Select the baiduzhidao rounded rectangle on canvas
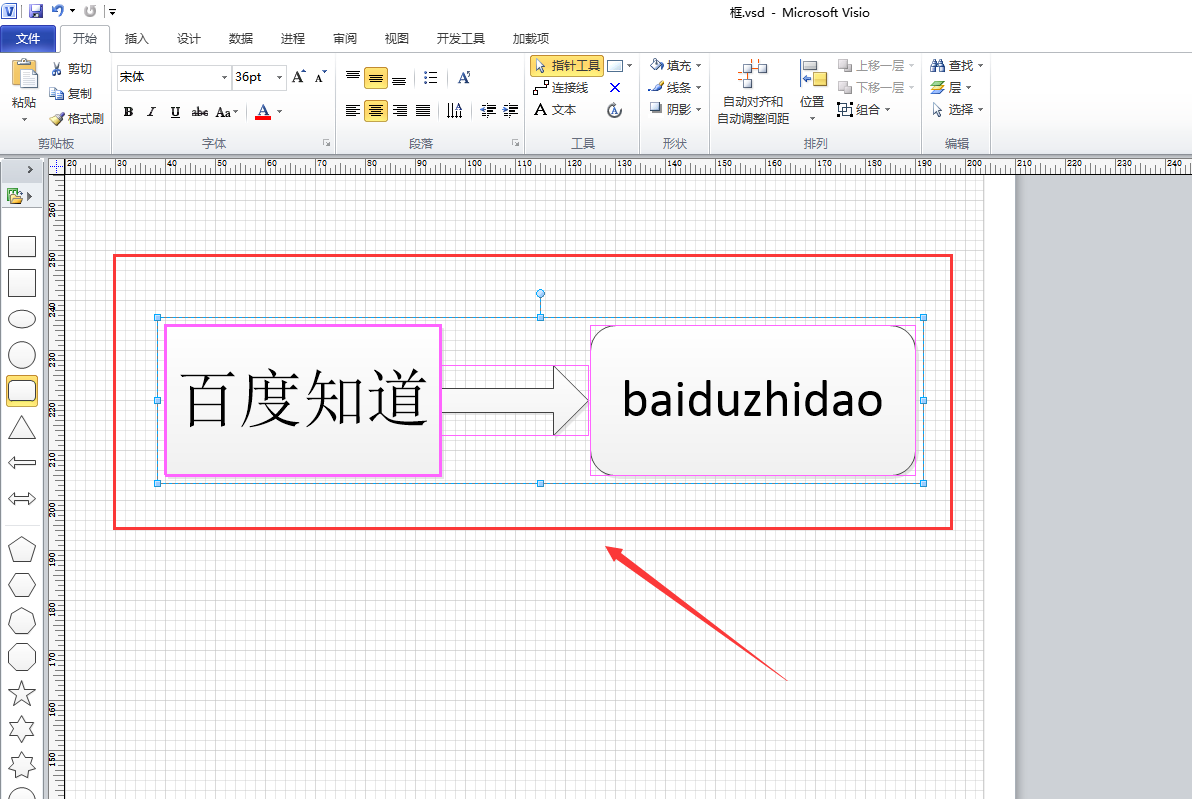This screenshot has width=1192, height=799. [x=753, y=401]
